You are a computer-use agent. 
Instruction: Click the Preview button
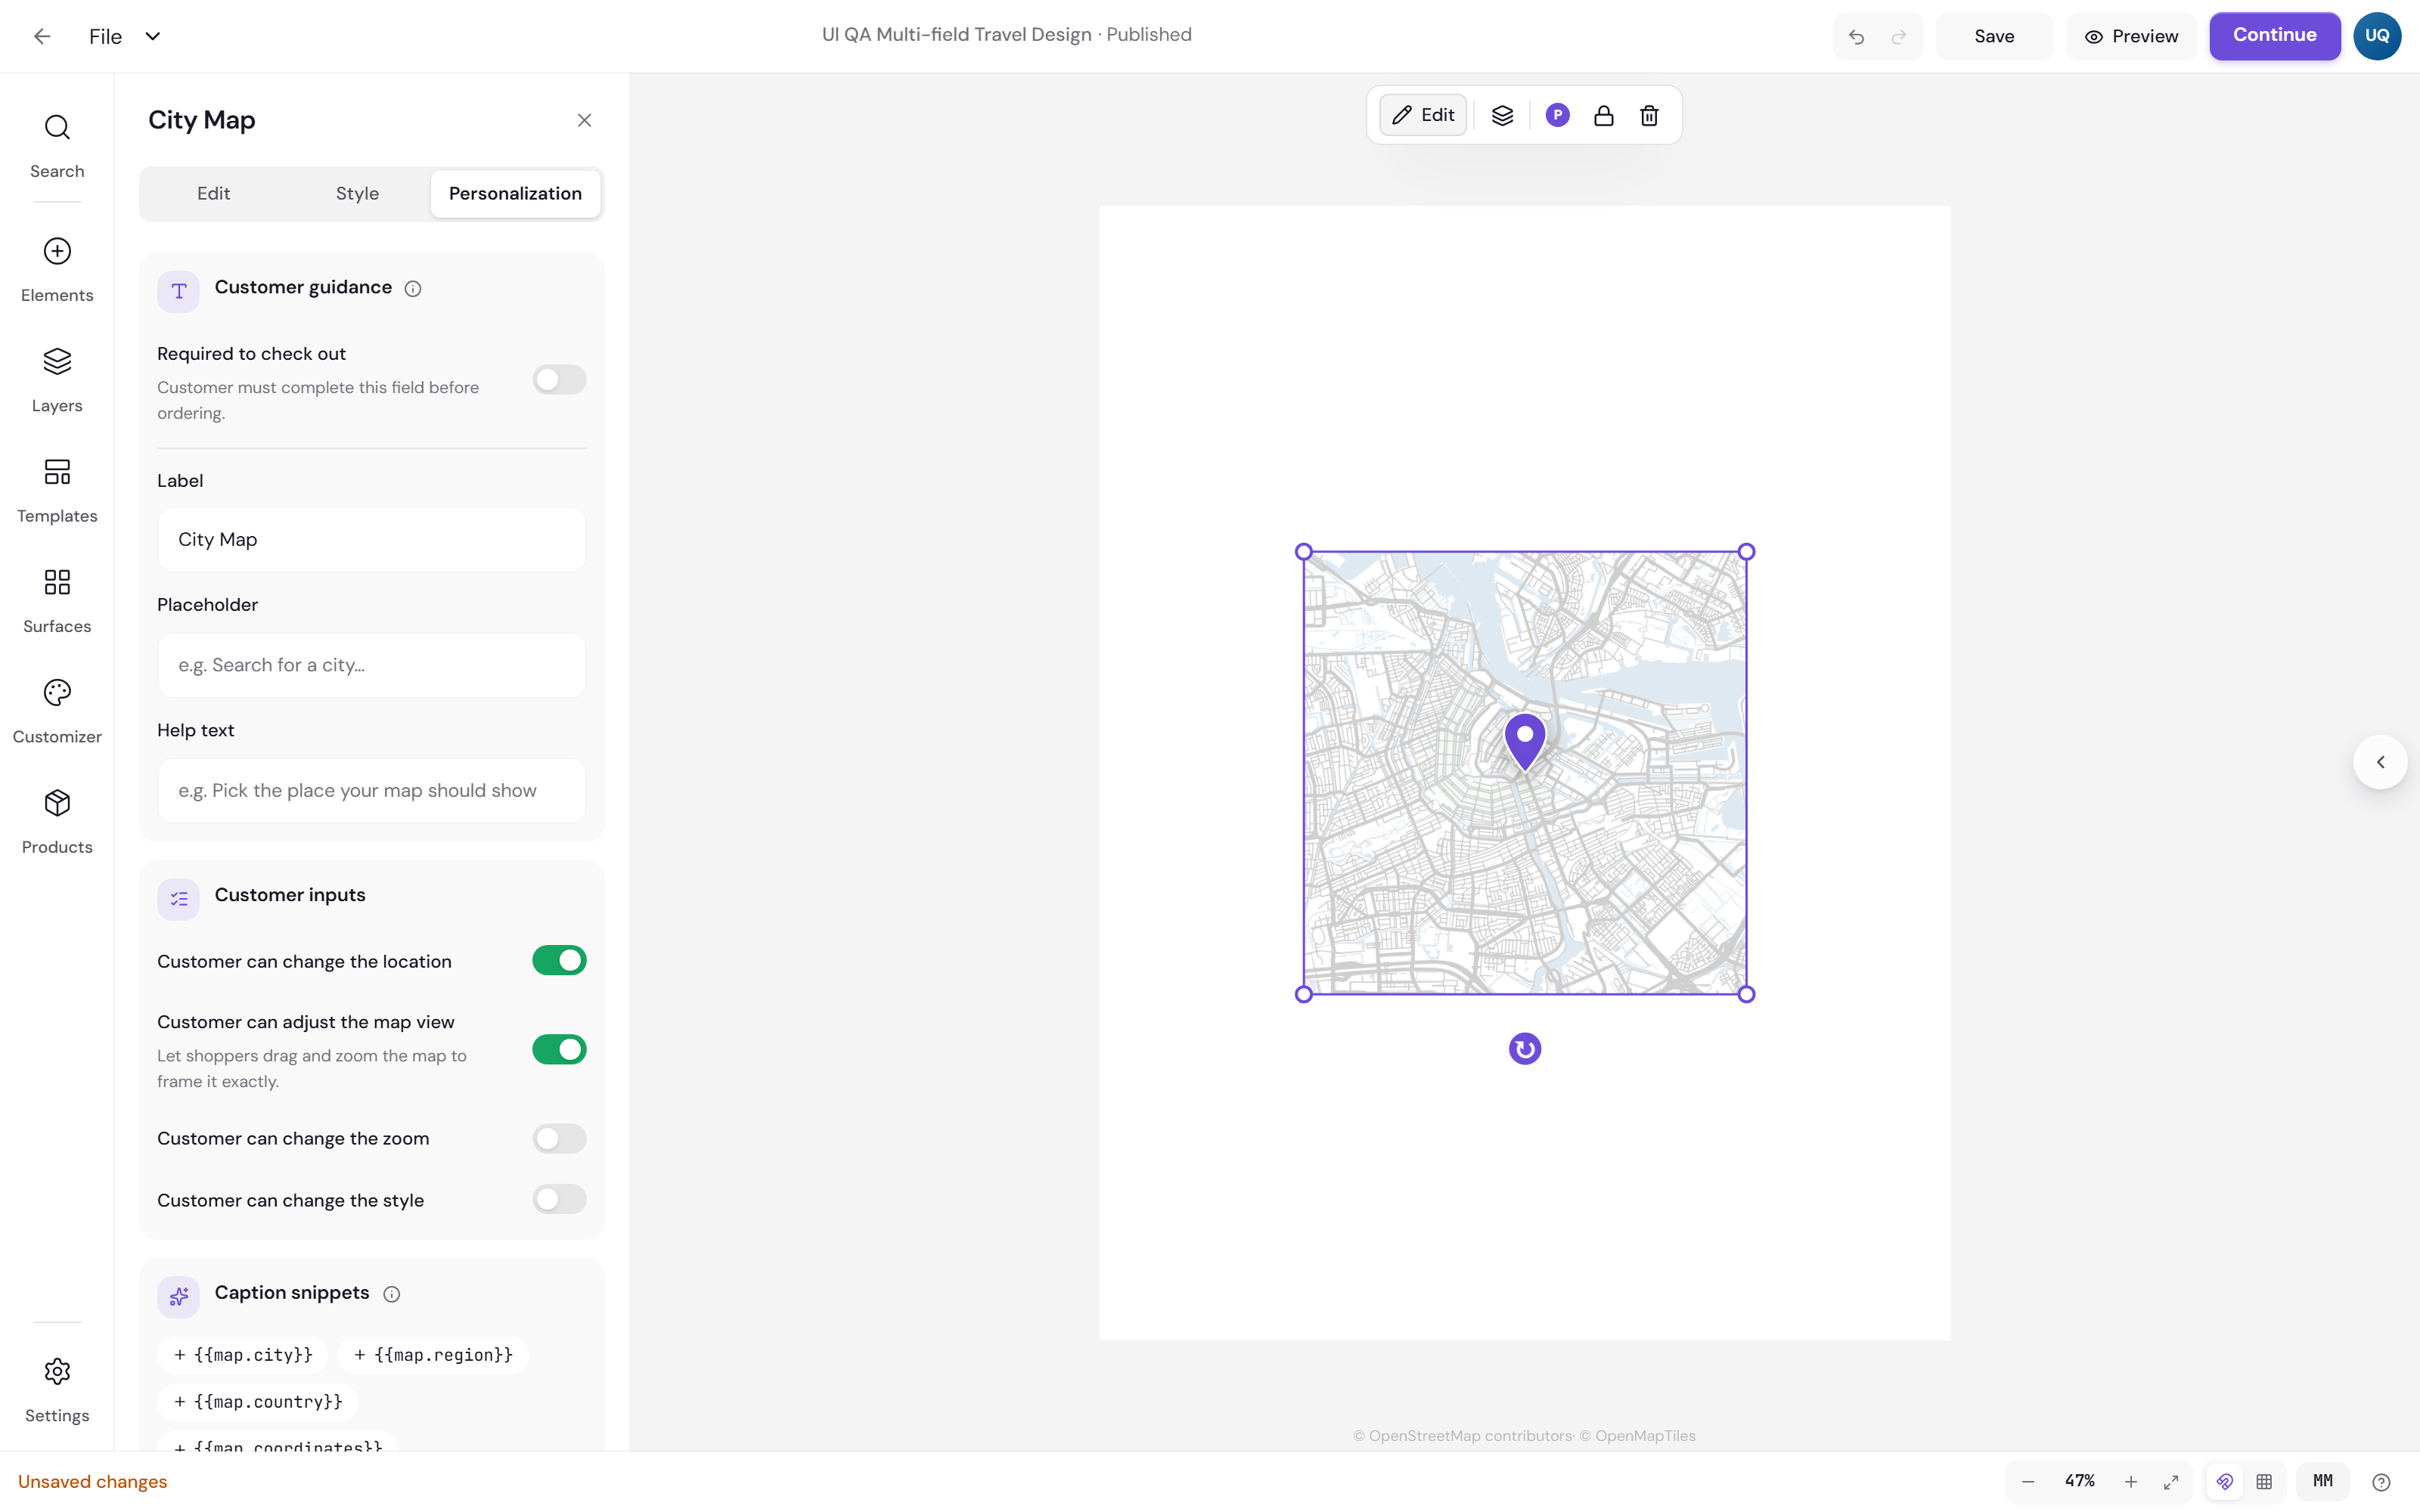tap(2131, 36)
